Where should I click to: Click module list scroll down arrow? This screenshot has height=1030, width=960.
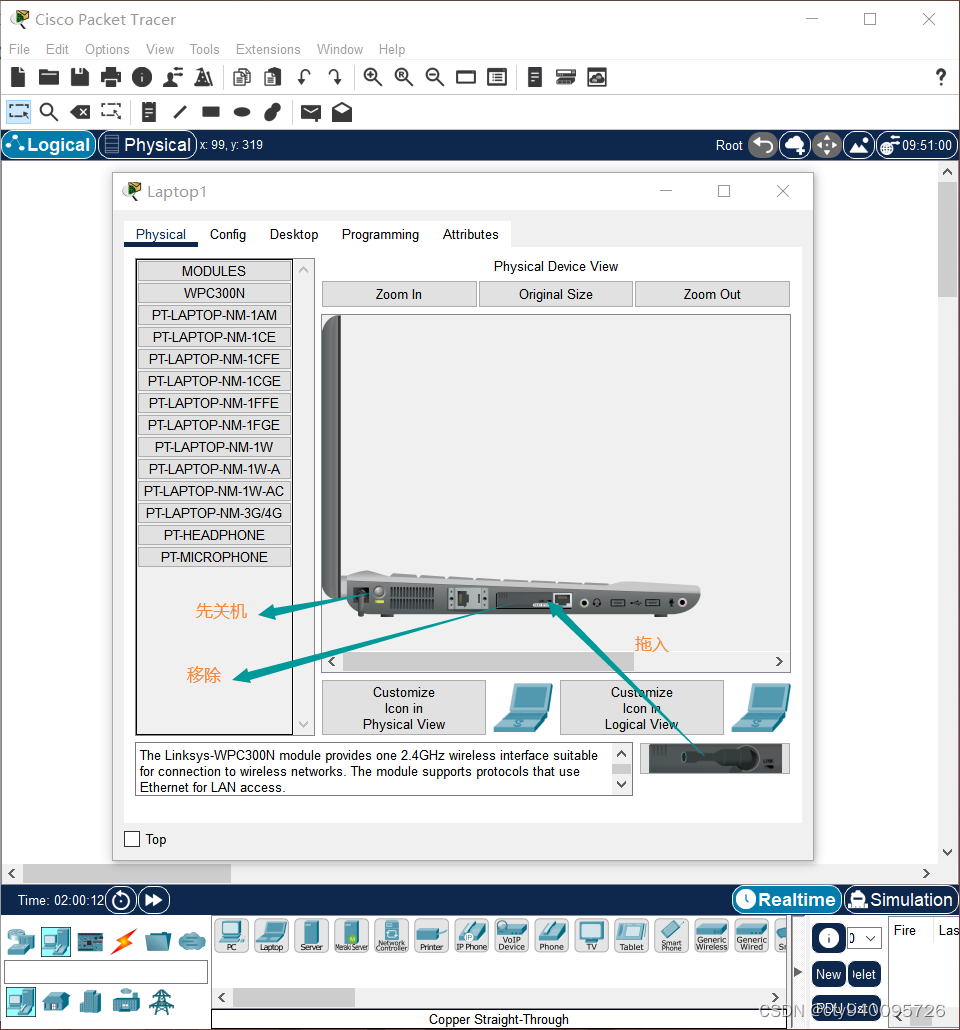[x=304, y=725]
